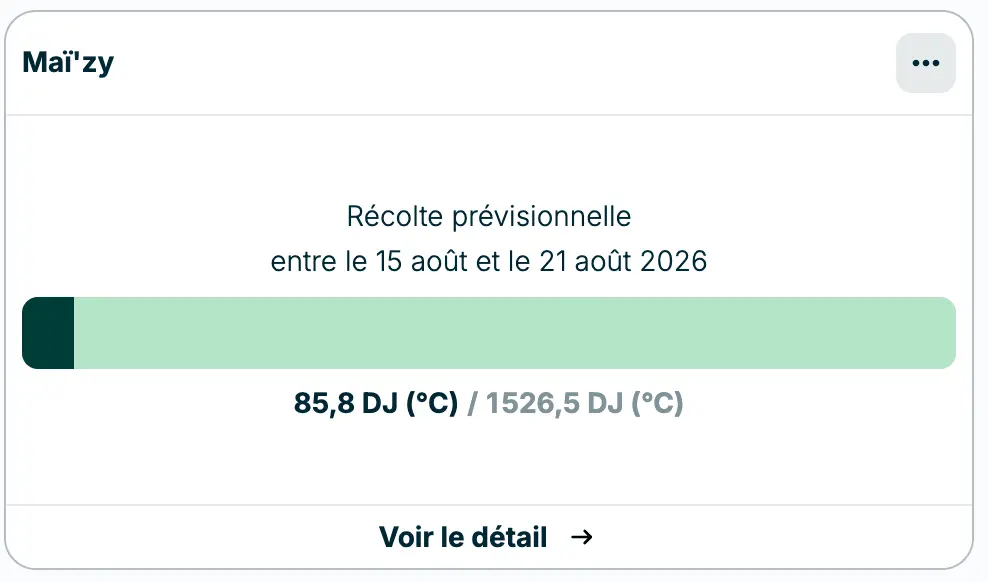
Task: Click the Récolte prévisionnelle text
Action: click(488, 216)
